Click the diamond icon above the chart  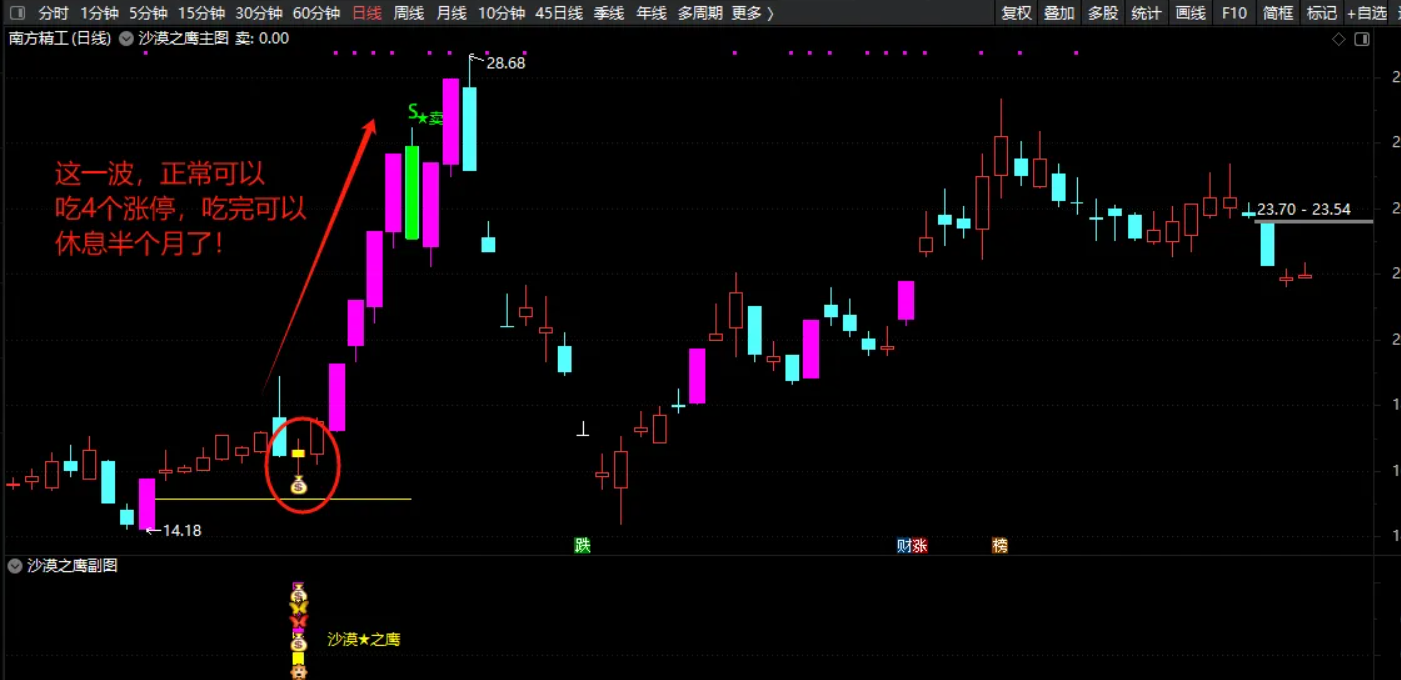point(1338,39)
